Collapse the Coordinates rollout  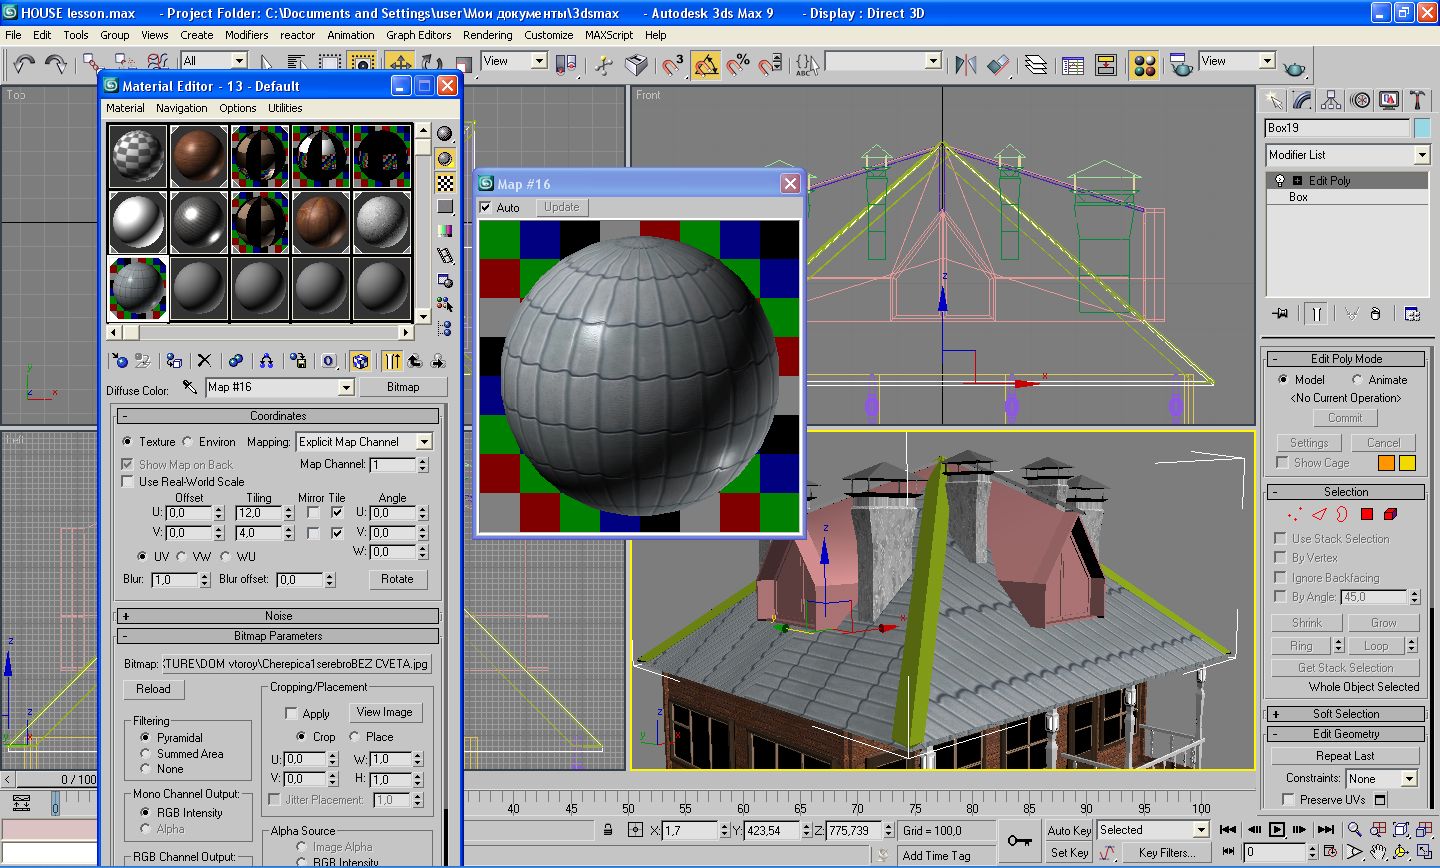[x=278, y=416]
